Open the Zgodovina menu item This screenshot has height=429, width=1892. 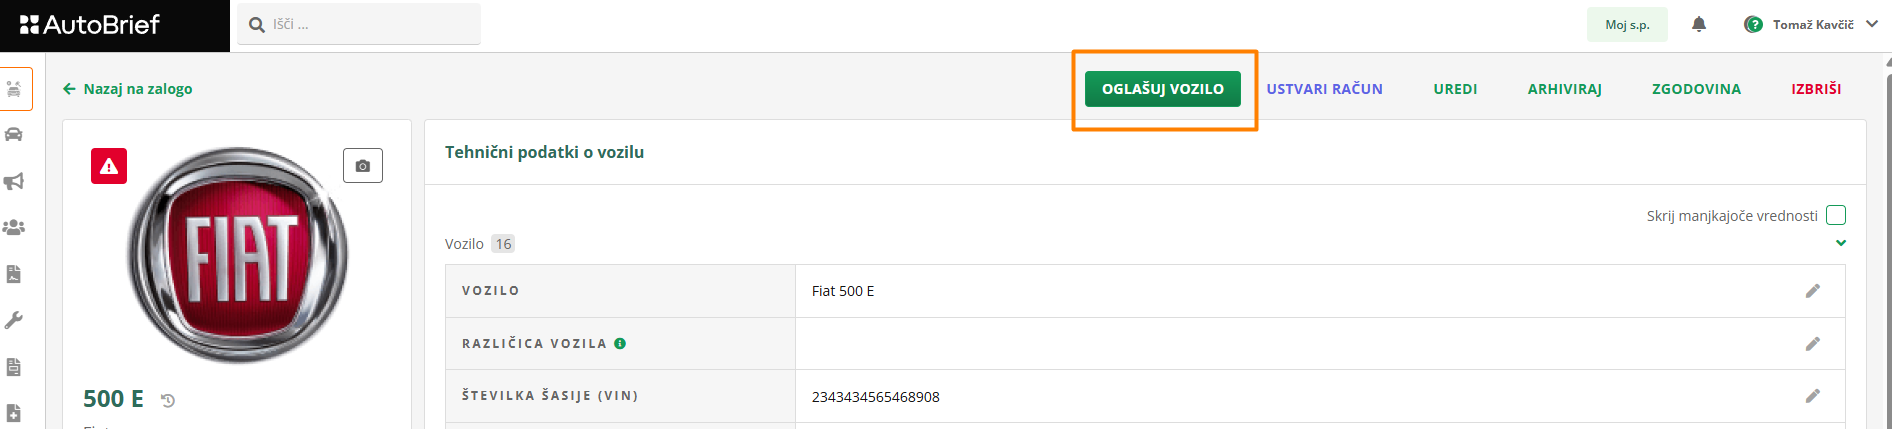[1696, 89]
